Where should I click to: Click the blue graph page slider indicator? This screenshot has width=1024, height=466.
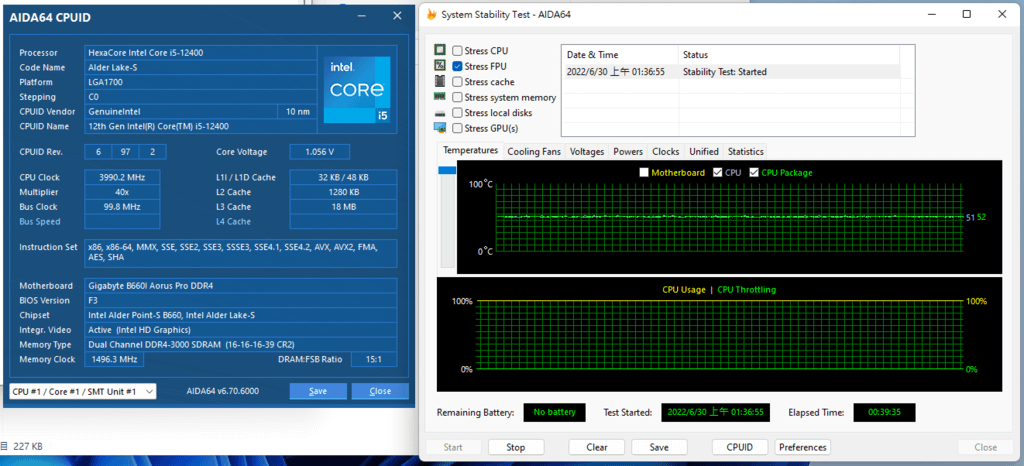coord(447,170)
